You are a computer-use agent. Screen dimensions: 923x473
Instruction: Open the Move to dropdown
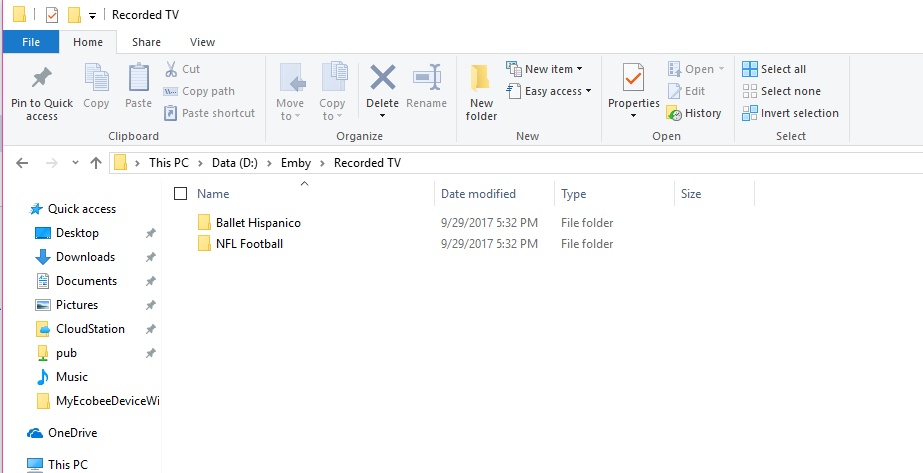(x=290, y=92)
